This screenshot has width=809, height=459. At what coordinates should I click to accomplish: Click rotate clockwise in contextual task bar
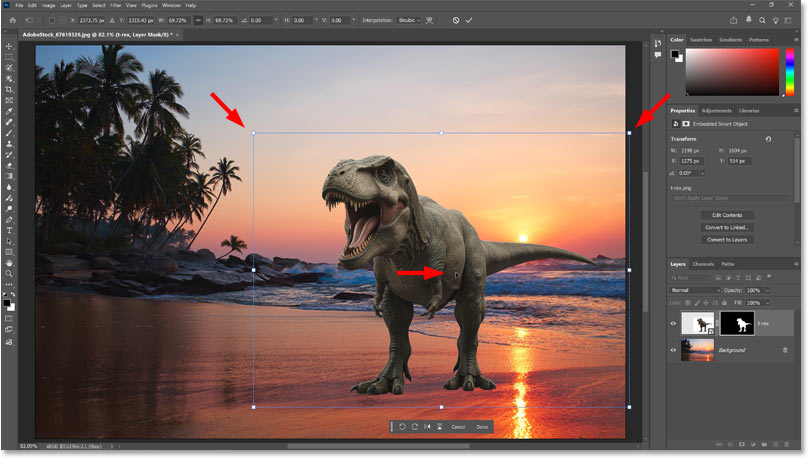pyautogui.click(x=415, y=427)
